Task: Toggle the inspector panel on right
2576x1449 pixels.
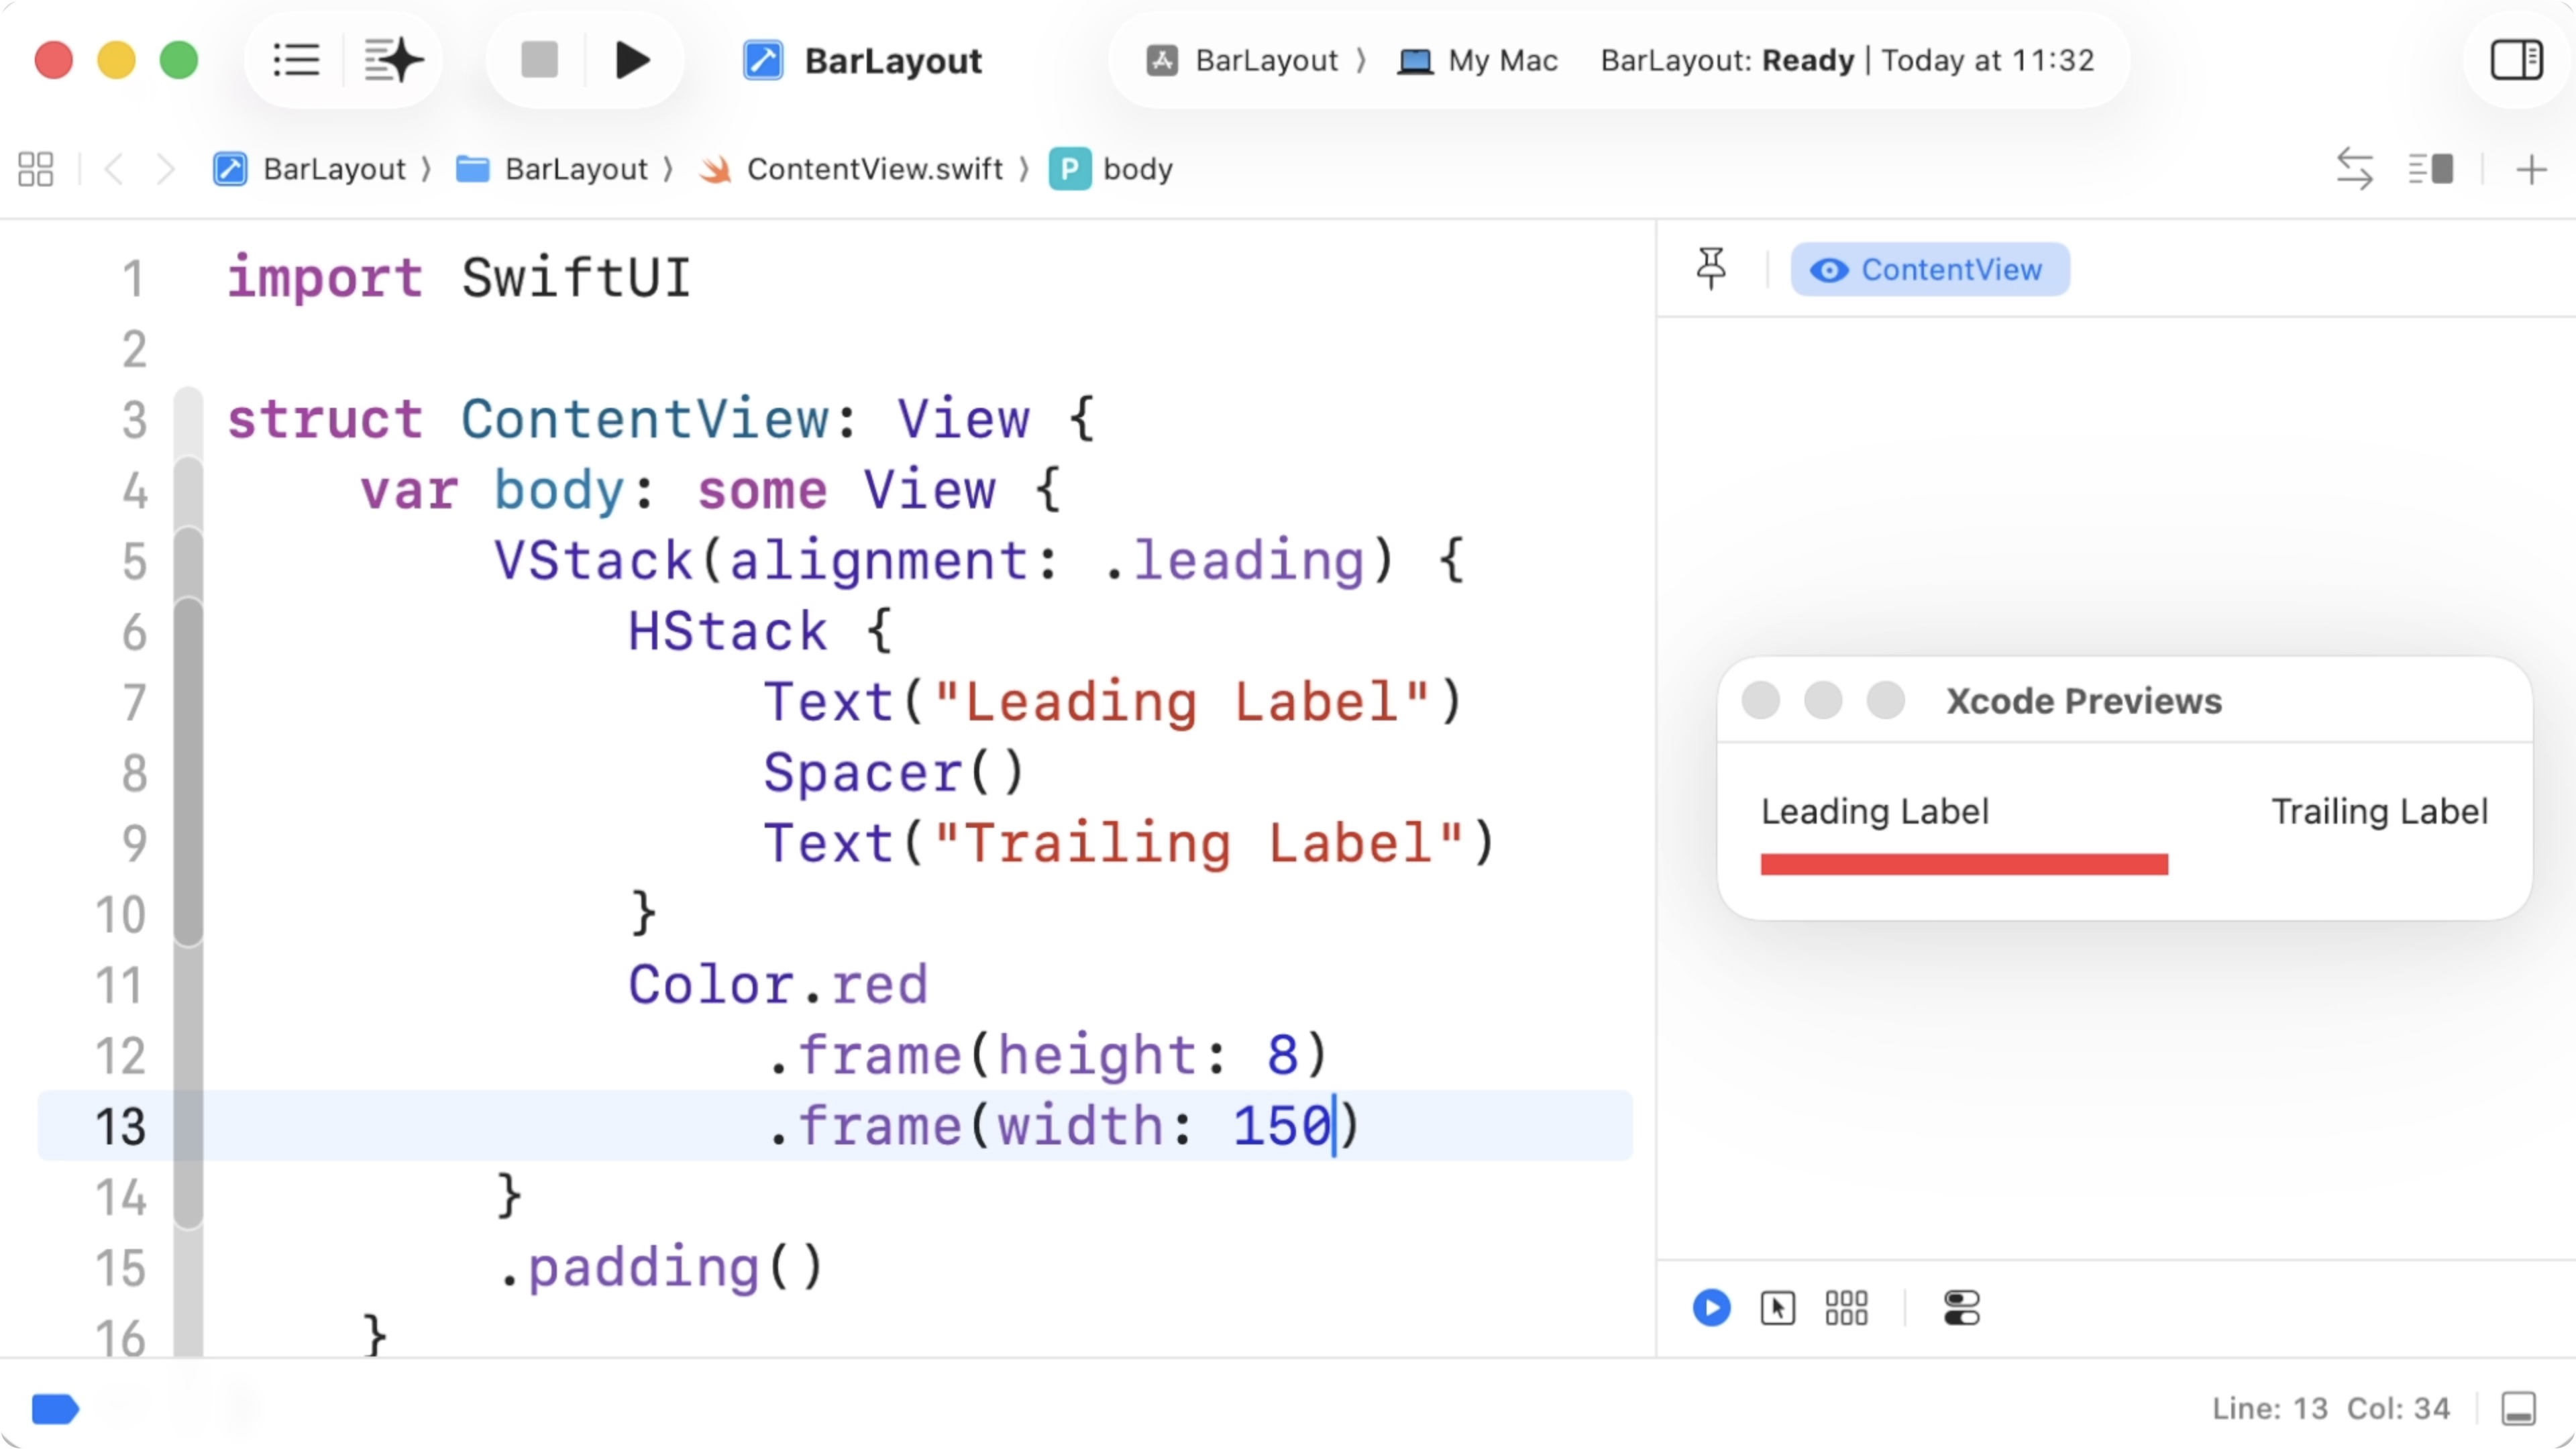Action: [2516, 60]
